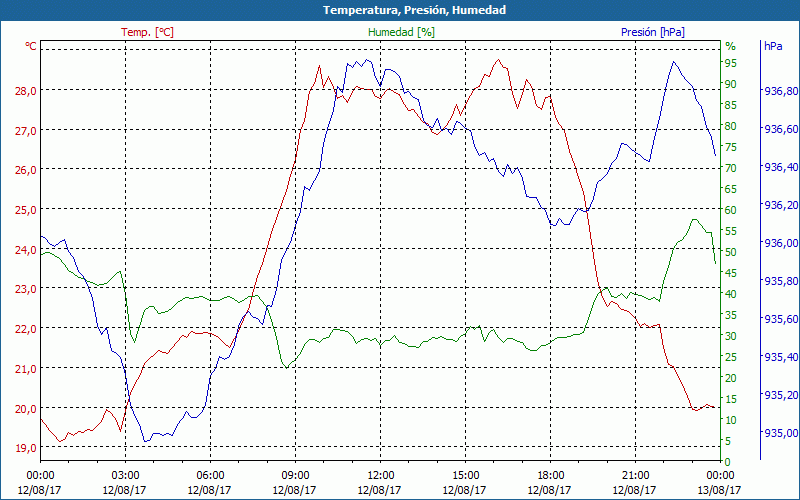Click the 55 humidity axis value
This screenshot has width=800, height=500.
pyautogui.click(x=731, y=231)
